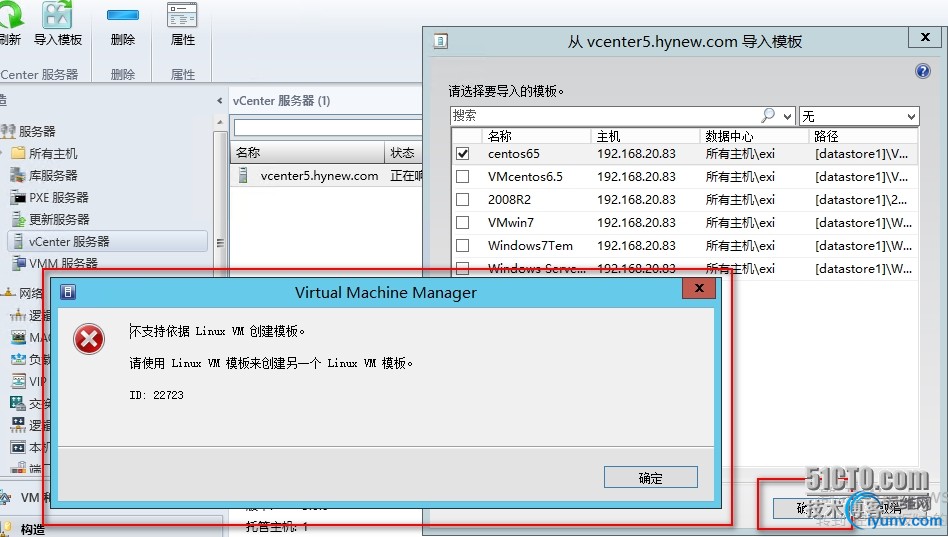
Task: Click 状态 column header in vCenter server list
Action: tap(403, 152)
